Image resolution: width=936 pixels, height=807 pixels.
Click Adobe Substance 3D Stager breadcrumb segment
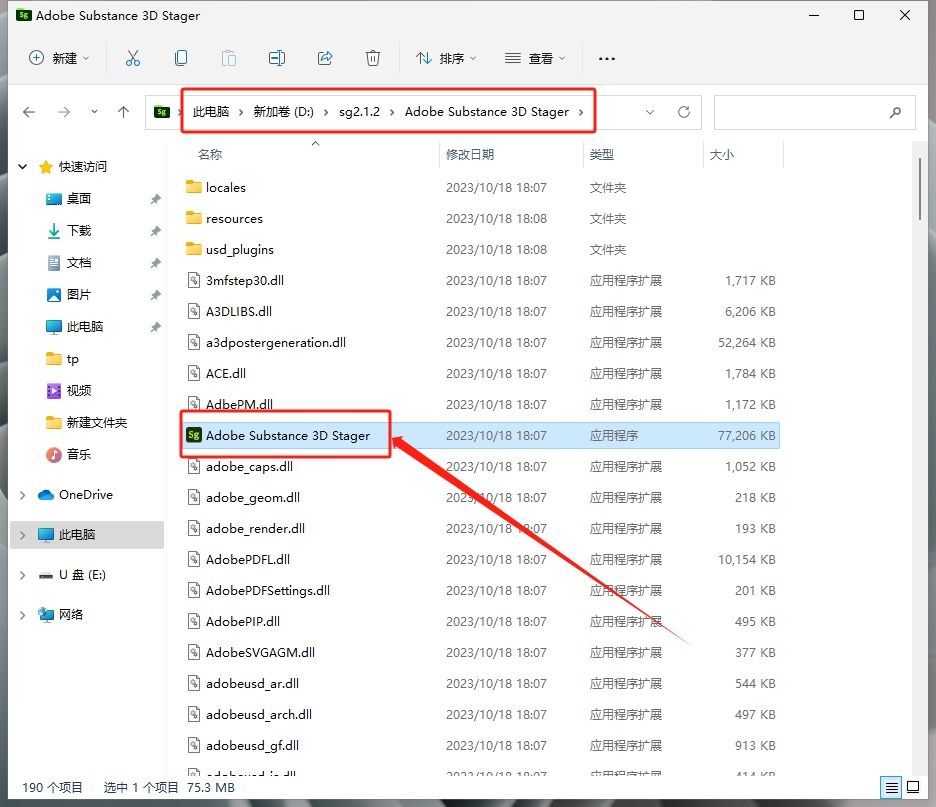point(487,112)
